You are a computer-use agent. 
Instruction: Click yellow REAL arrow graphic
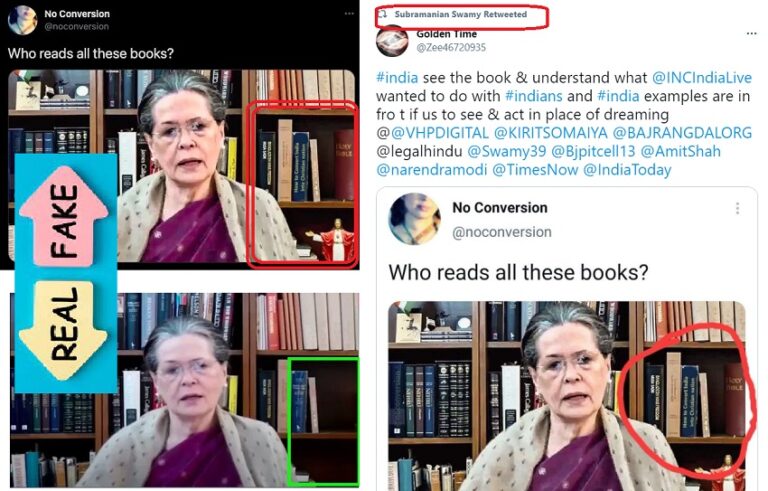64,331
